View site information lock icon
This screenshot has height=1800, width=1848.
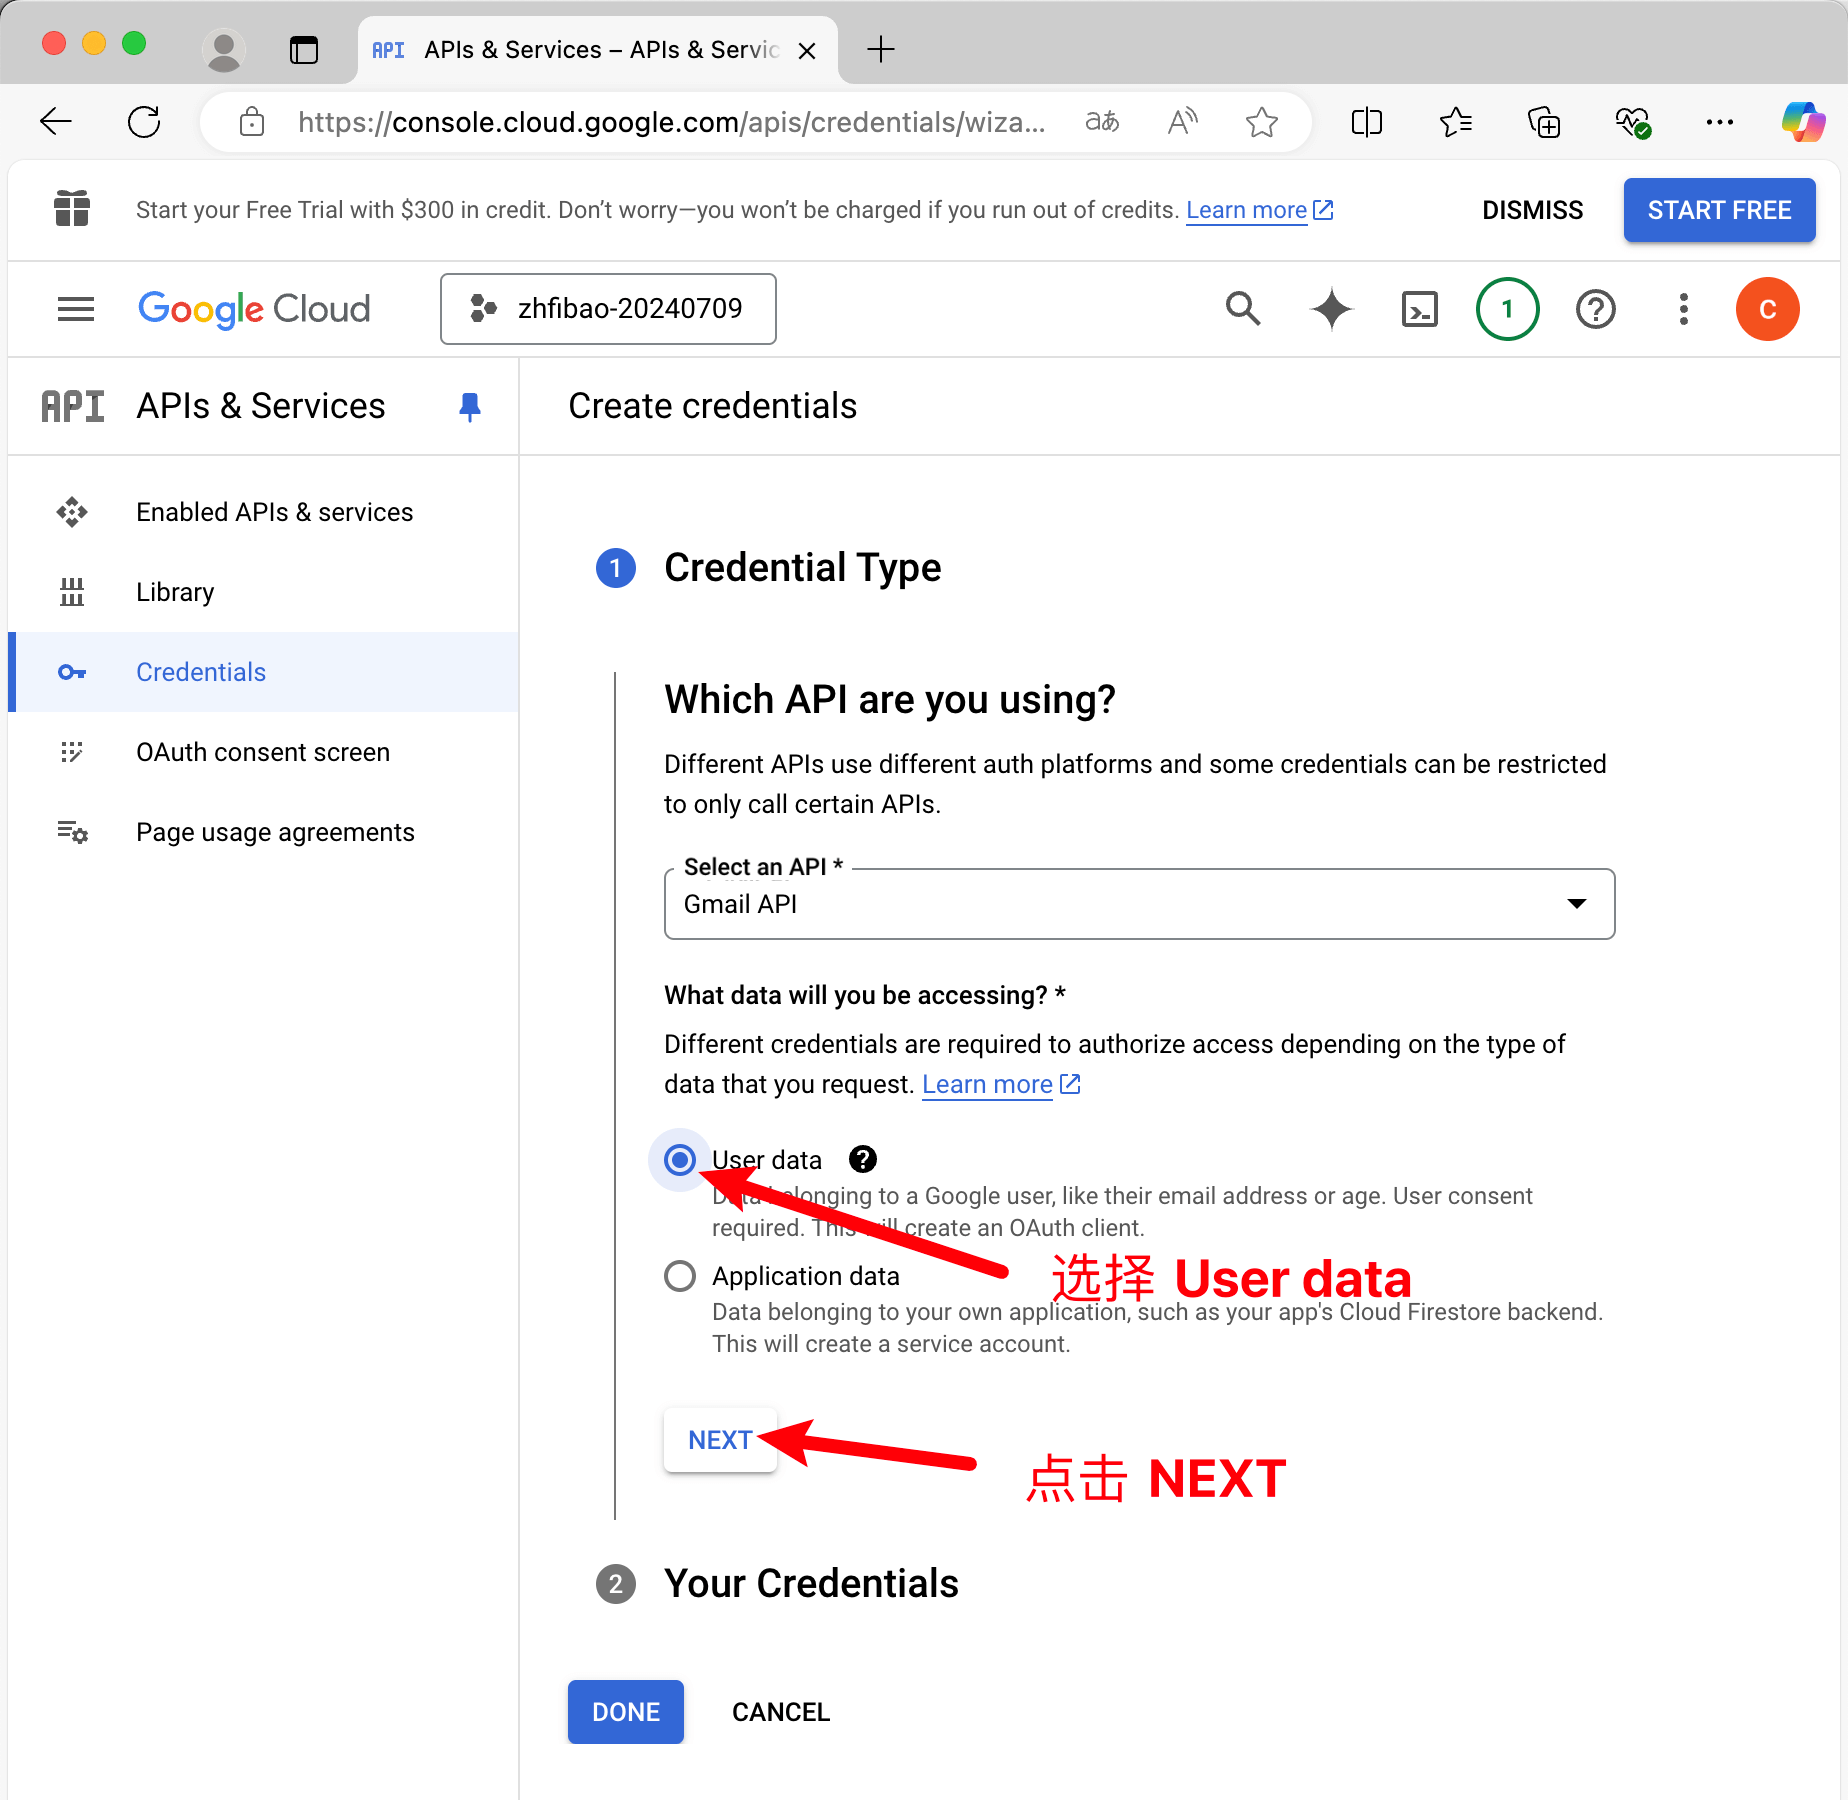point(252,122)
